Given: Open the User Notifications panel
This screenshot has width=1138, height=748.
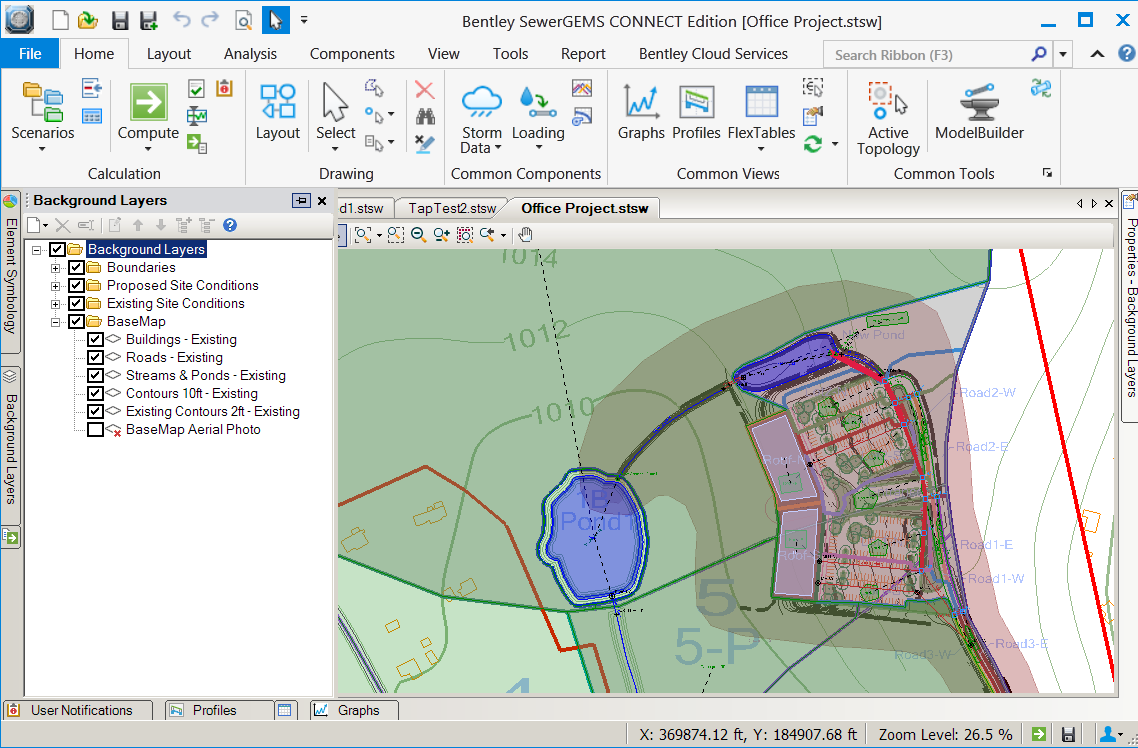Looking at the screenshot, I should point(81,710).
